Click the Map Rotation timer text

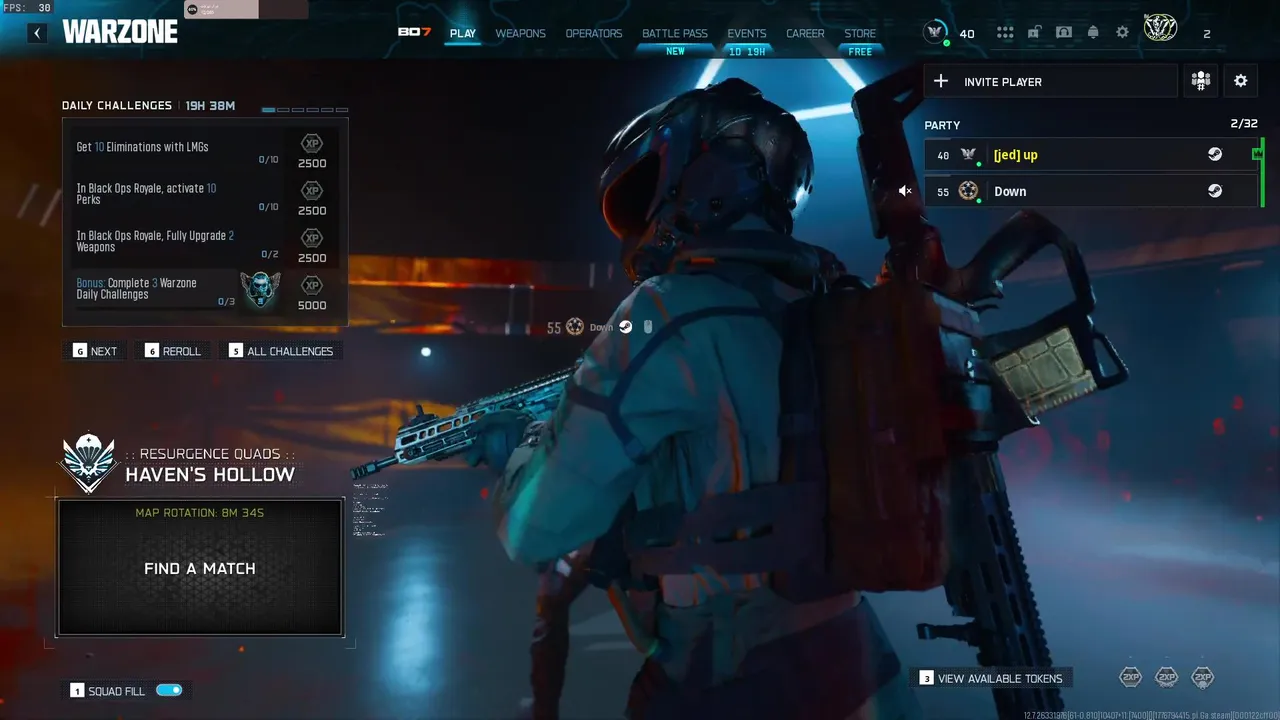coord(200,513)
